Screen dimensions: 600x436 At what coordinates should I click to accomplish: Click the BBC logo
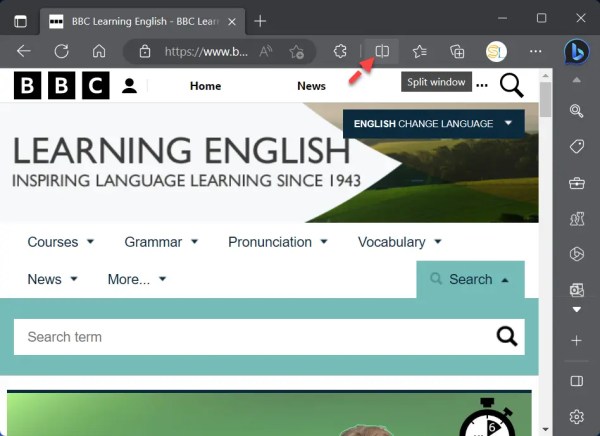click(62, 85)
